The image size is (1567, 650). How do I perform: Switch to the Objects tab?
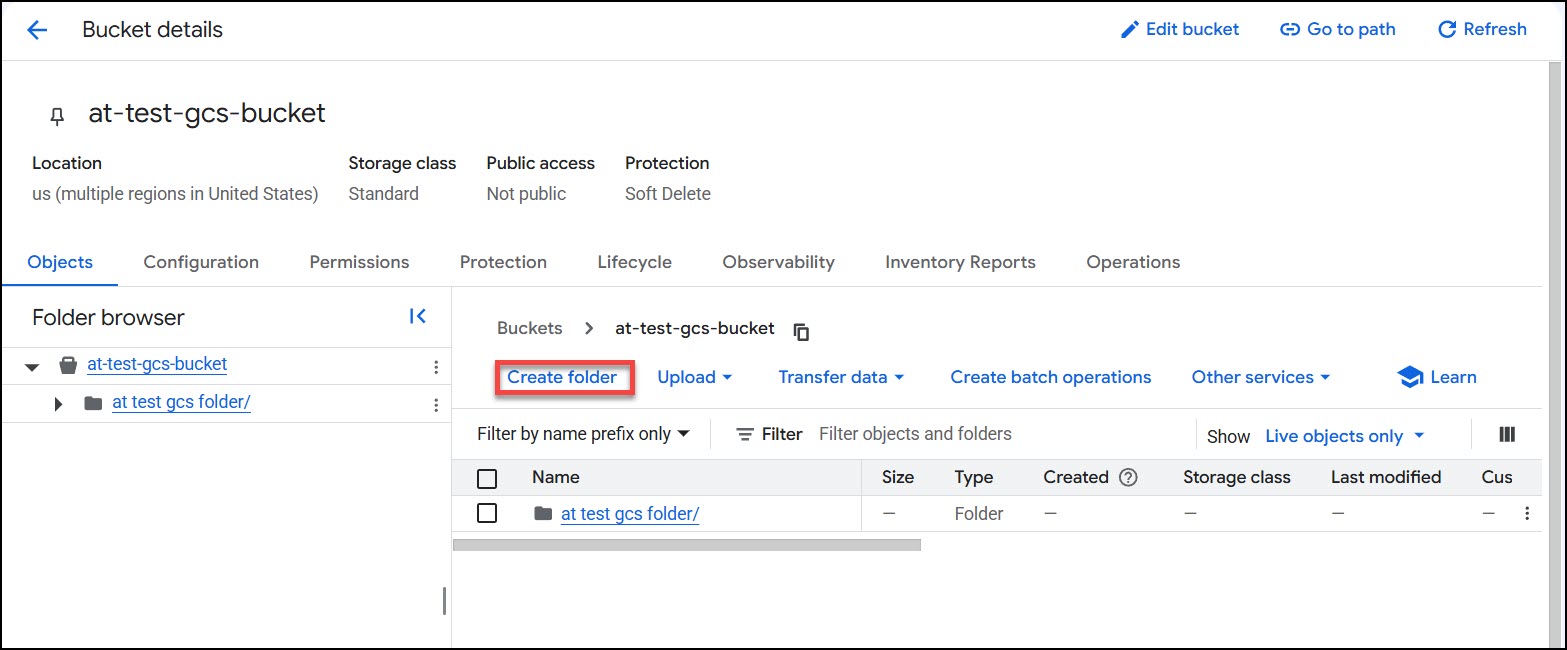[x=60, y=262]
